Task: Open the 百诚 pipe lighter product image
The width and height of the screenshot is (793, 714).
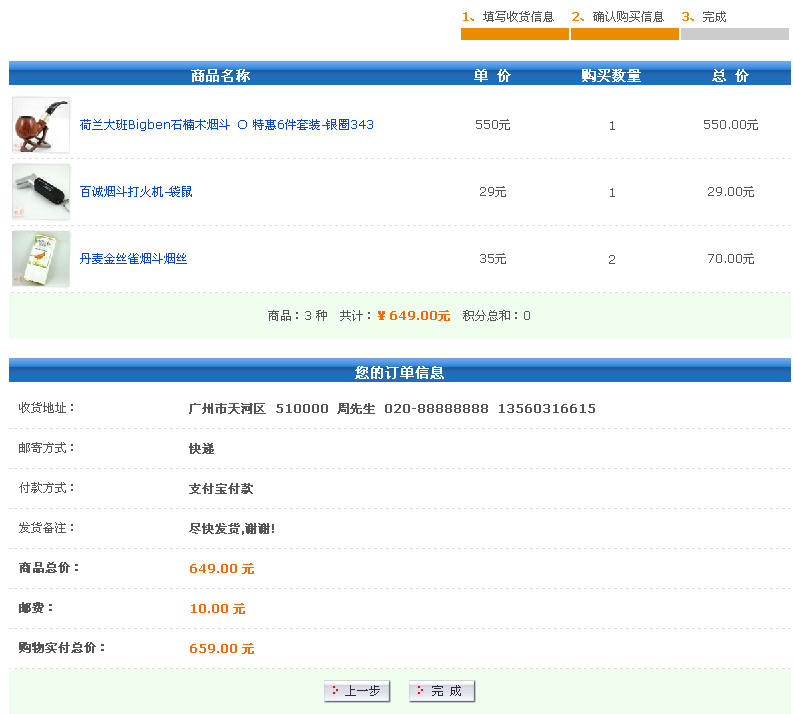Action: pyautogui.click(x=41, y=192)
